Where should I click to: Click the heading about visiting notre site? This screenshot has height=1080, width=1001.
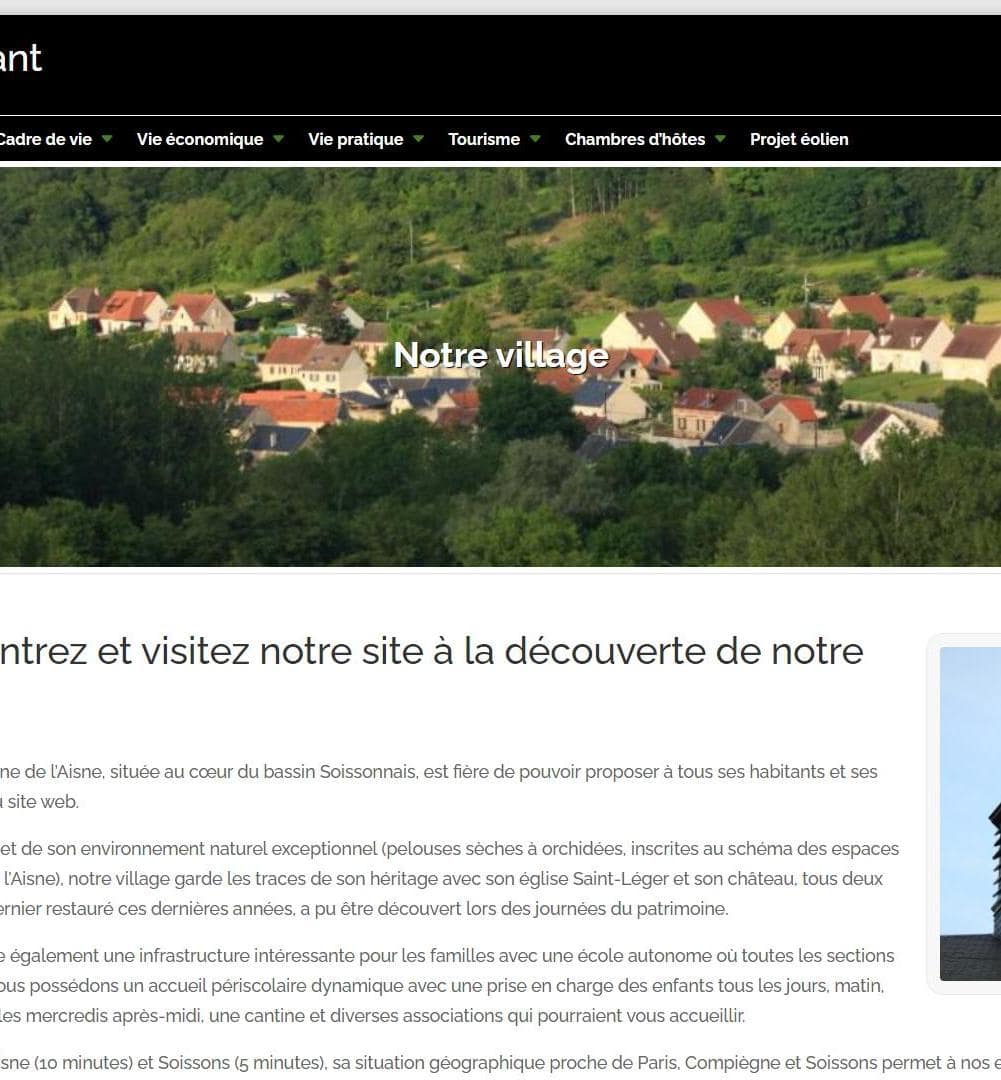coord(430,652)
